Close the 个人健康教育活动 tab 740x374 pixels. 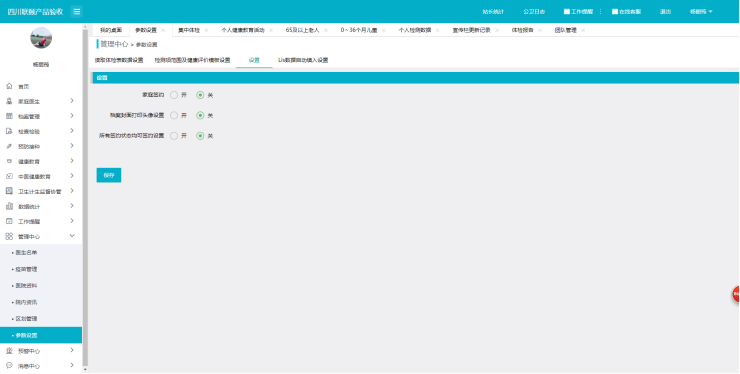[271, 30]
